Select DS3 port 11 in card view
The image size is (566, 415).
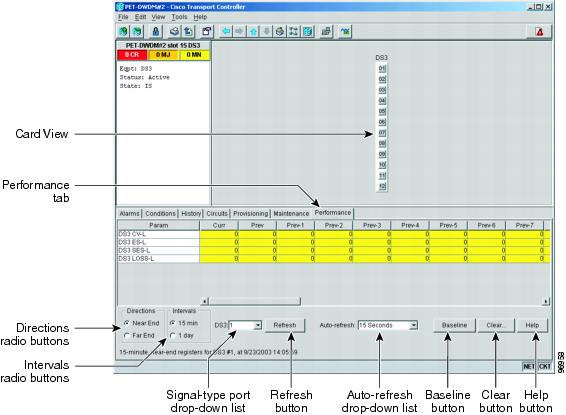(382, 176)
